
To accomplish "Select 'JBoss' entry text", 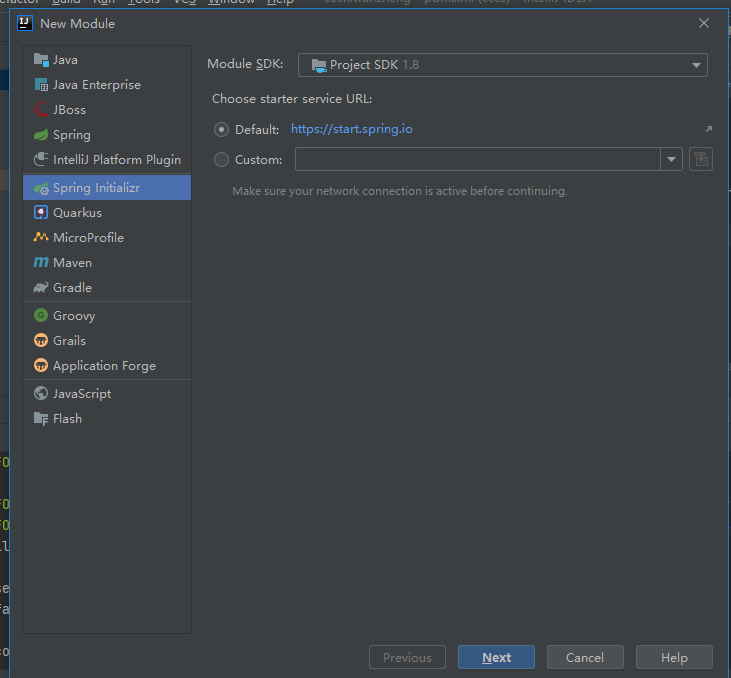I will coord(69,110).
